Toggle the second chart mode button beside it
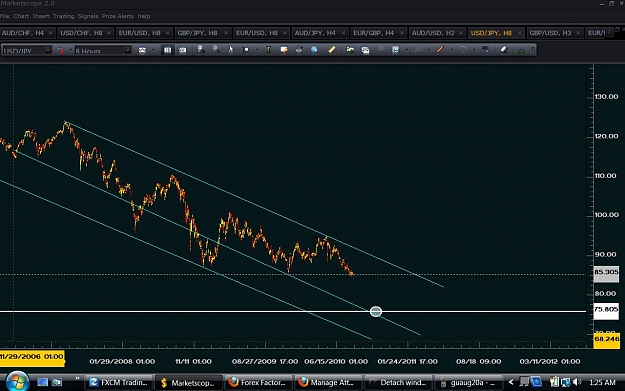Viewport: 625px width, 391px height. 183,50
